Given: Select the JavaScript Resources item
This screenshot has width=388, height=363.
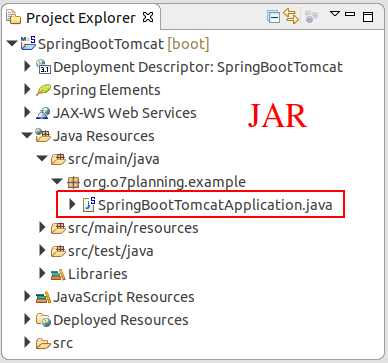Looking at the screenshot, I should tap(124, 297).
